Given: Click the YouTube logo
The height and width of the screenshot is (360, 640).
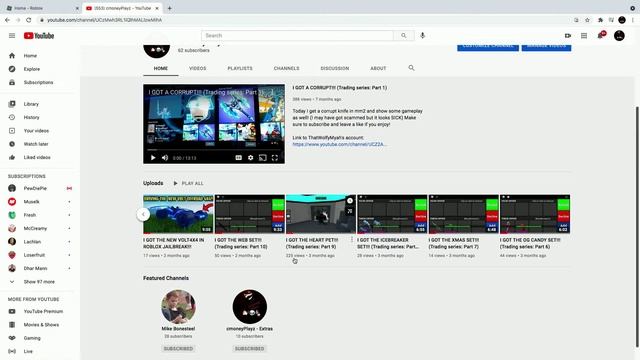Looking at the screenshot, I should [x=39, y=36].
